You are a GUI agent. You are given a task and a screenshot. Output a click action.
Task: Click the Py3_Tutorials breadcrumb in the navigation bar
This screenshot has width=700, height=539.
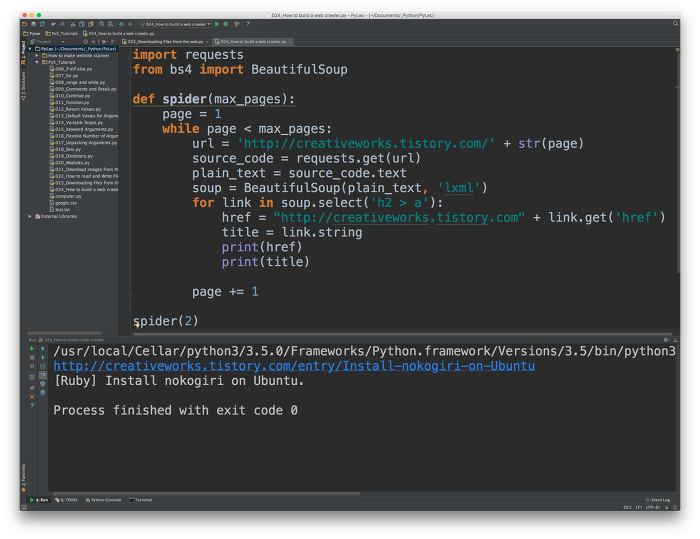pyautogui.click(x=61, y=33)
